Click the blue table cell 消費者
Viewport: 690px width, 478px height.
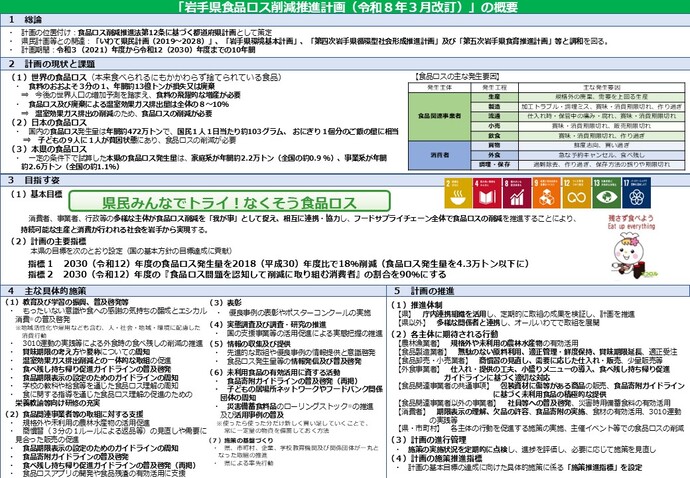(440, 155)
